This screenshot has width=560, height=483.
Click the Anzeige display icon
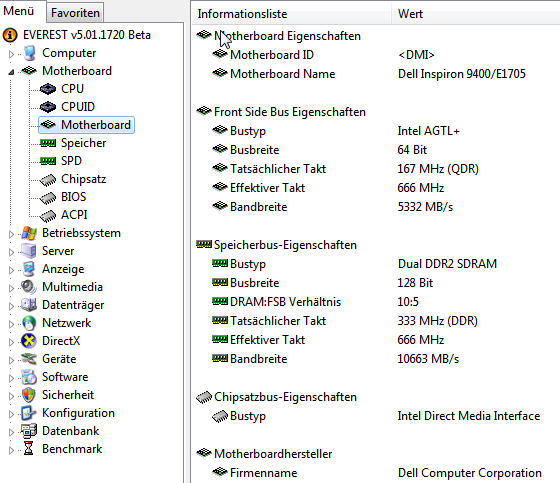point(29,269)
